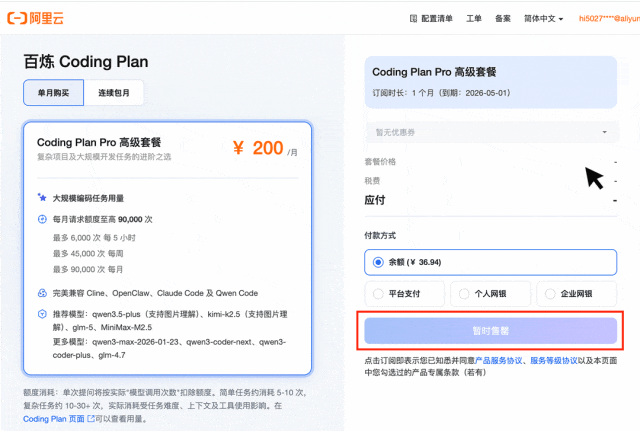Expand the 暂无优惠券 coupon dropdown

[492, 132]
